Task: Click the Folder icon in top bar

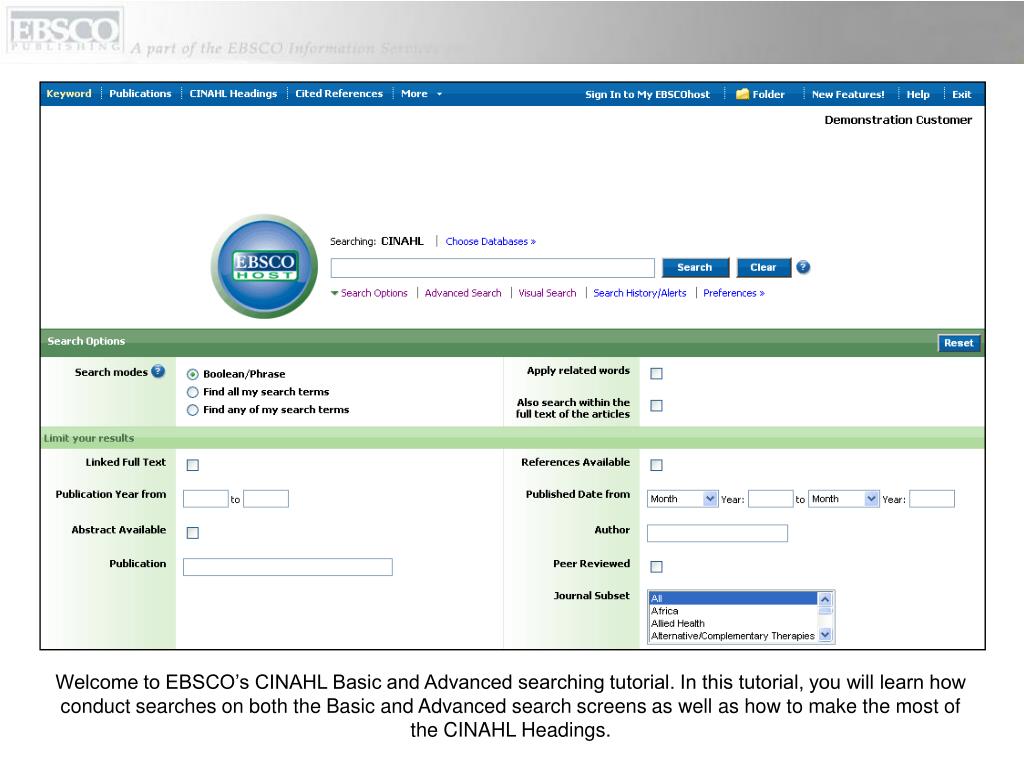Action: tap(742, 94)
